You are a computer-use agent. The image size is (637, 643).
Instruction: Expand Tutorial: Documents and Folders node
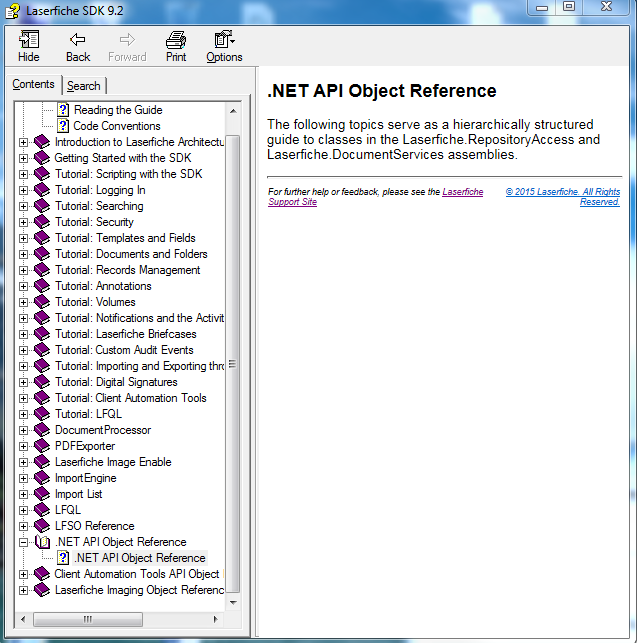tap(23, 254)
